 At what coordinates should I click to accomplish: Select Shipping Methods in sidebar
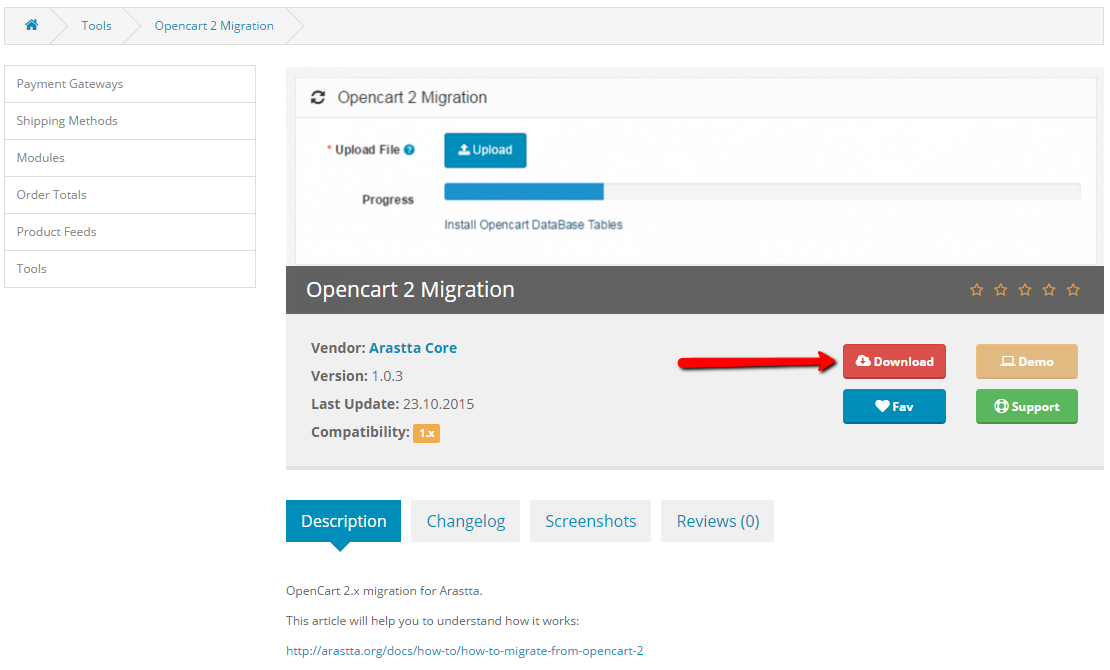coord(130,121)
